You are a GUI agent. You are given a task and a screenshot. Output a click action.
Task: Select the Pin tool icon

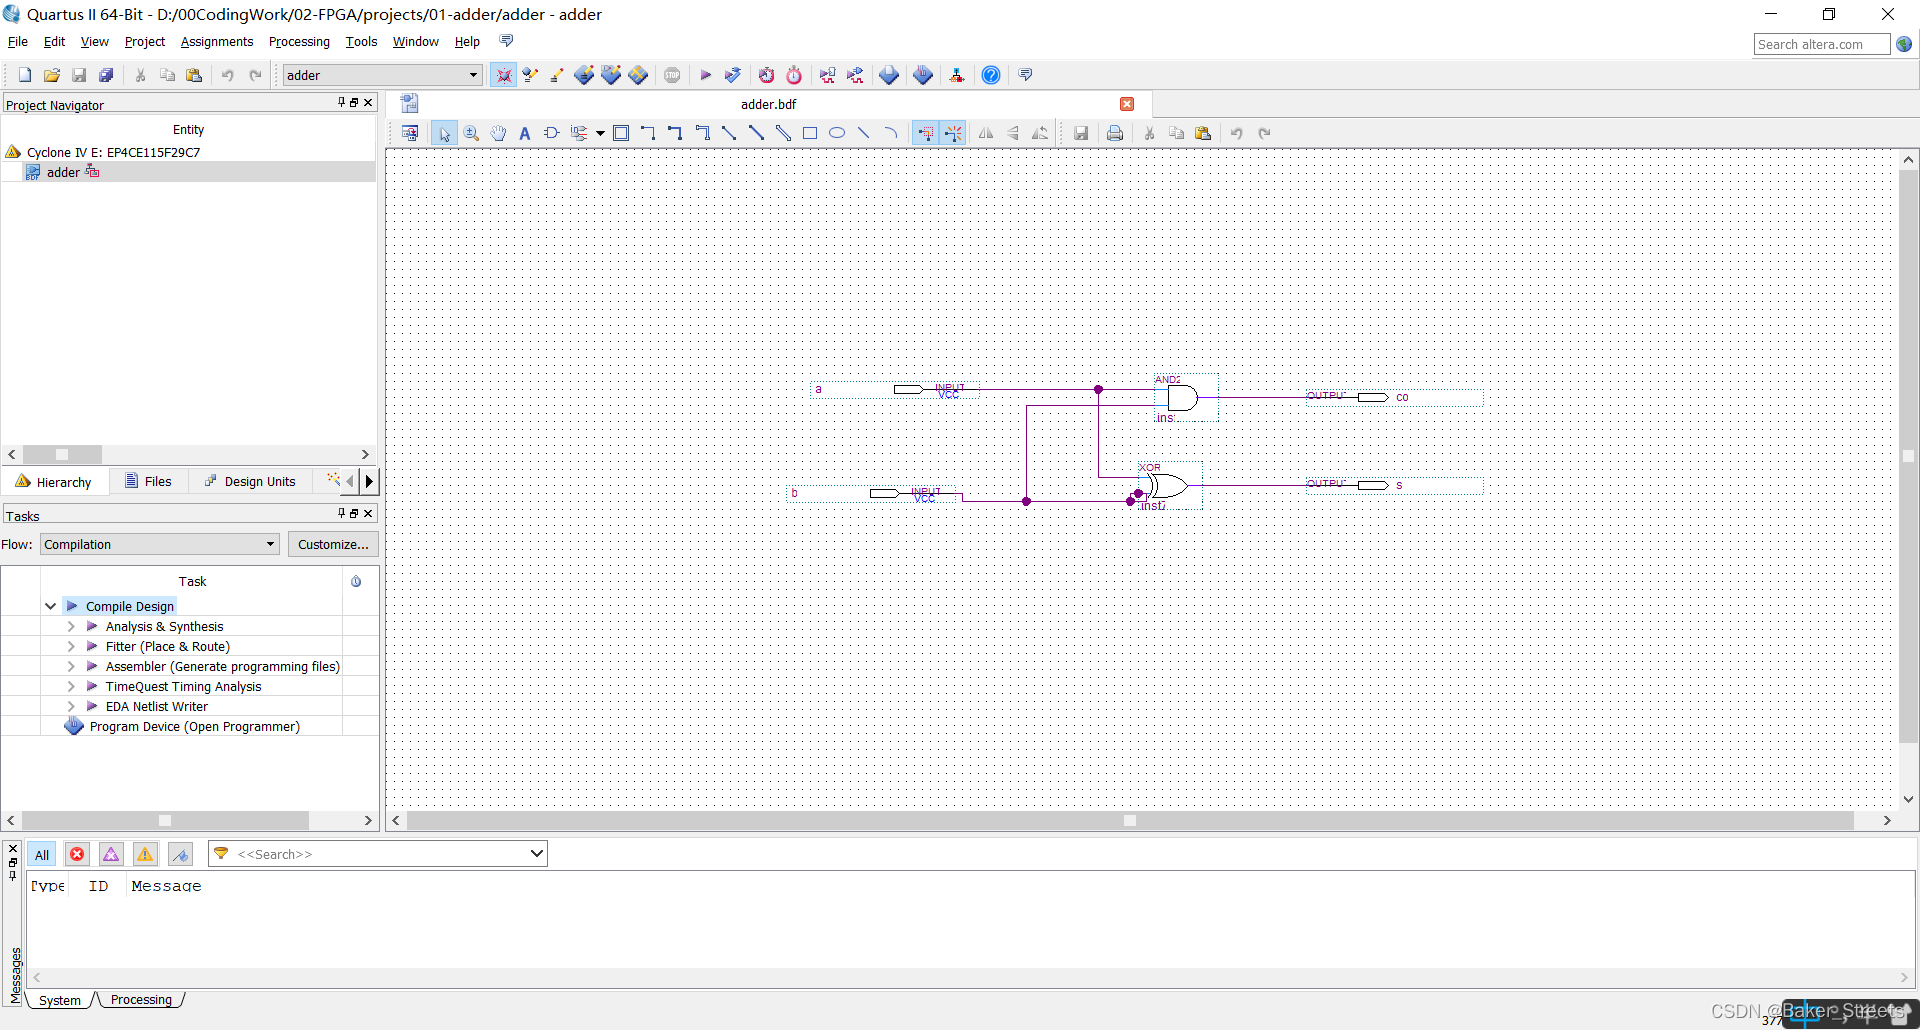pyautogui.click(x=579, y=133)
